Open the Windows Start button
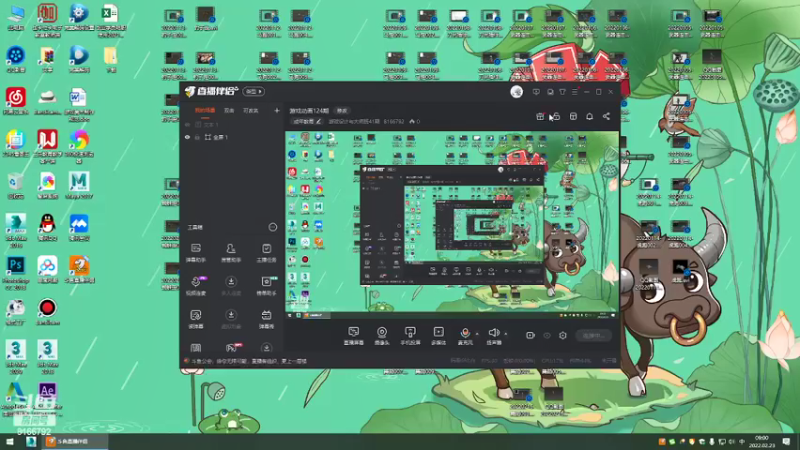Image resolution: width=800 pixels, height=450 pixels. pos(10,441)
